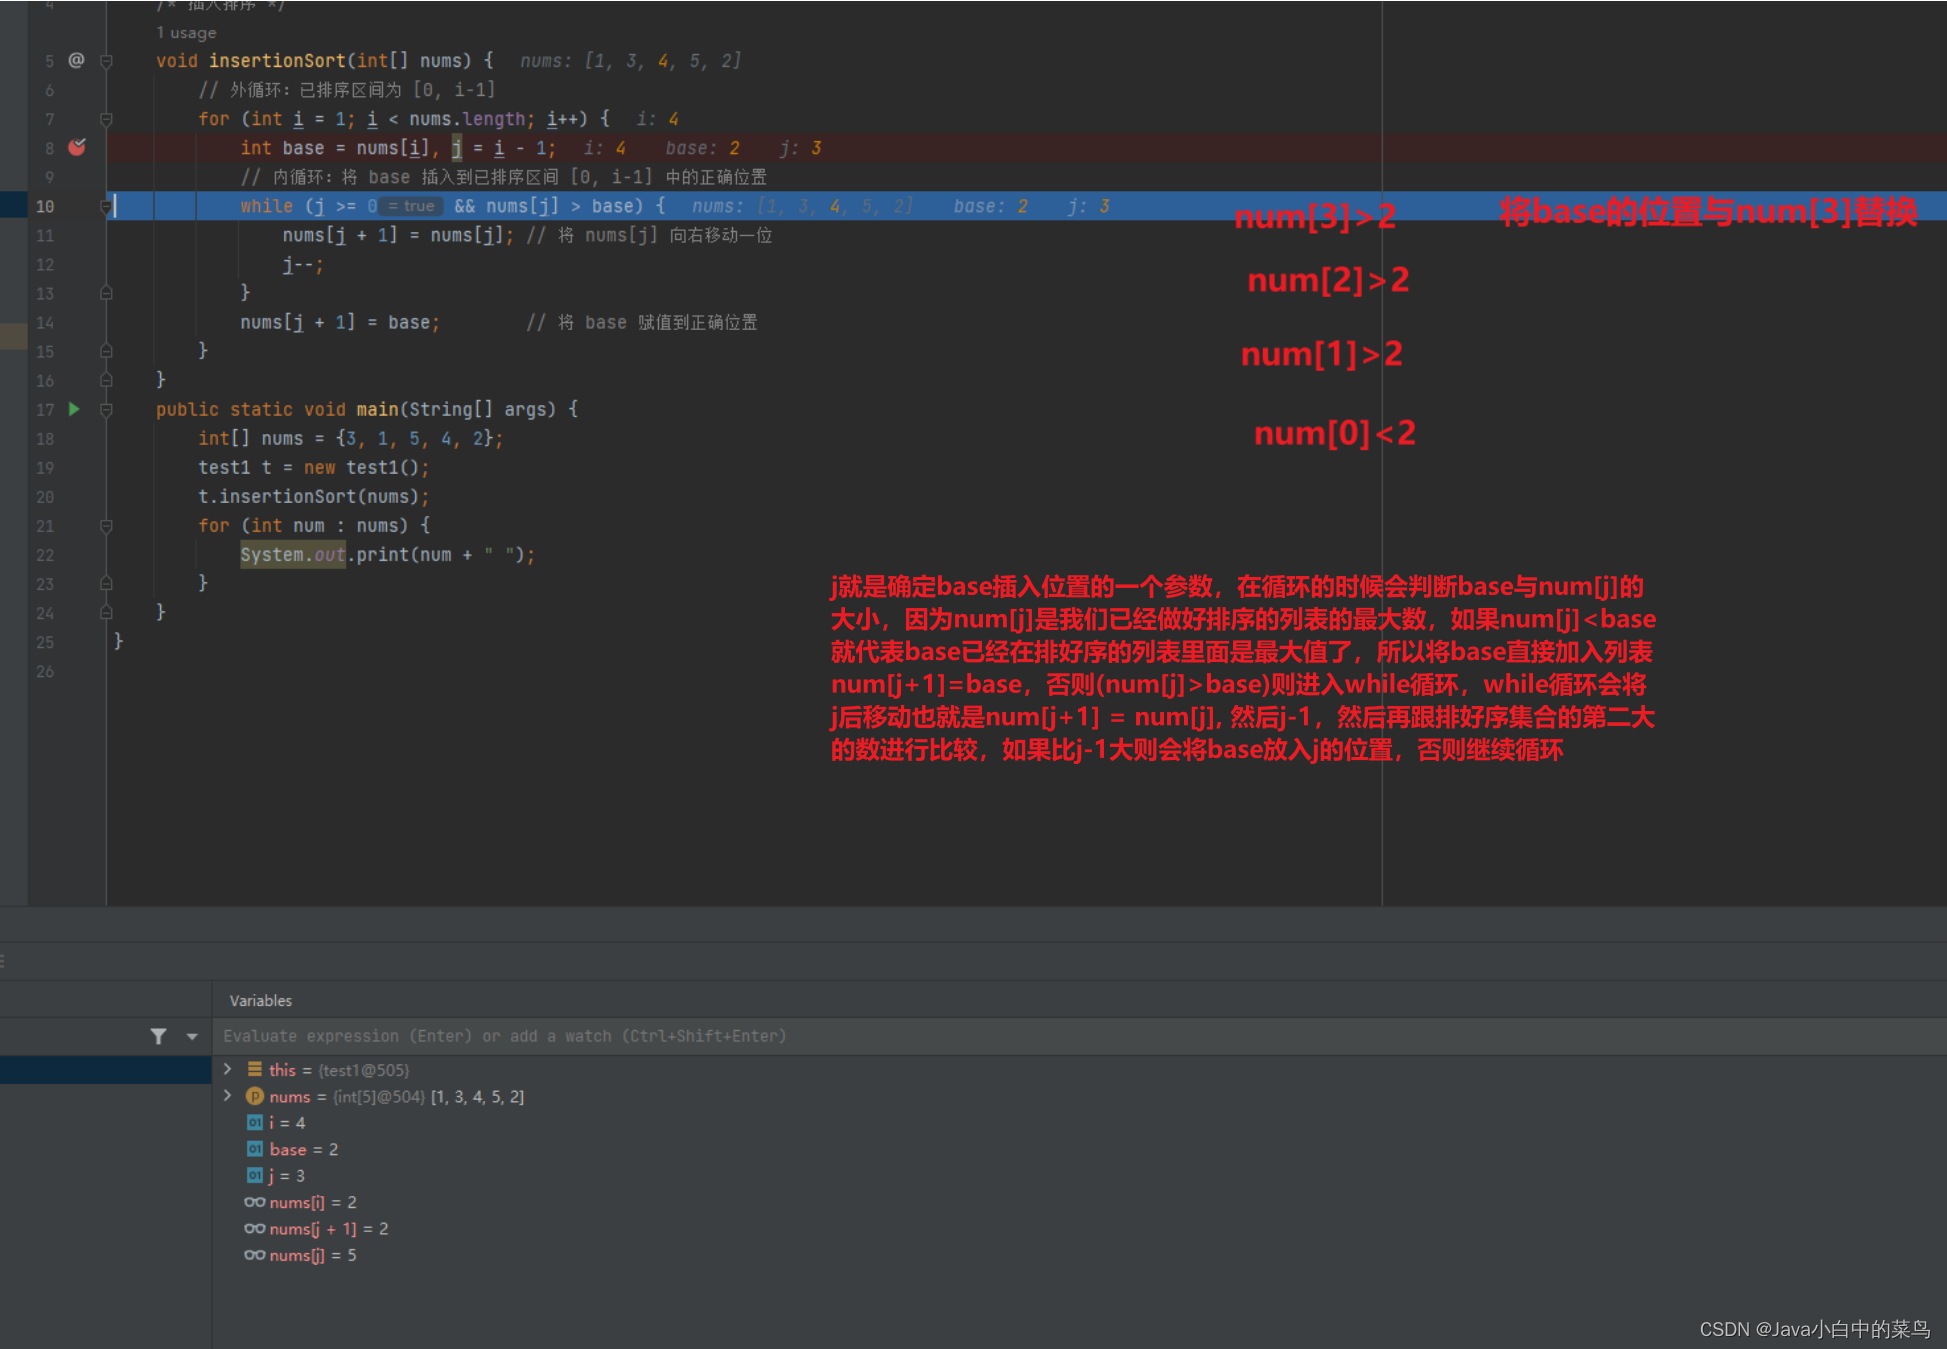Remove the breakpoint on line 8
The image size is (1947, 1349).
[x=77, y=148]
